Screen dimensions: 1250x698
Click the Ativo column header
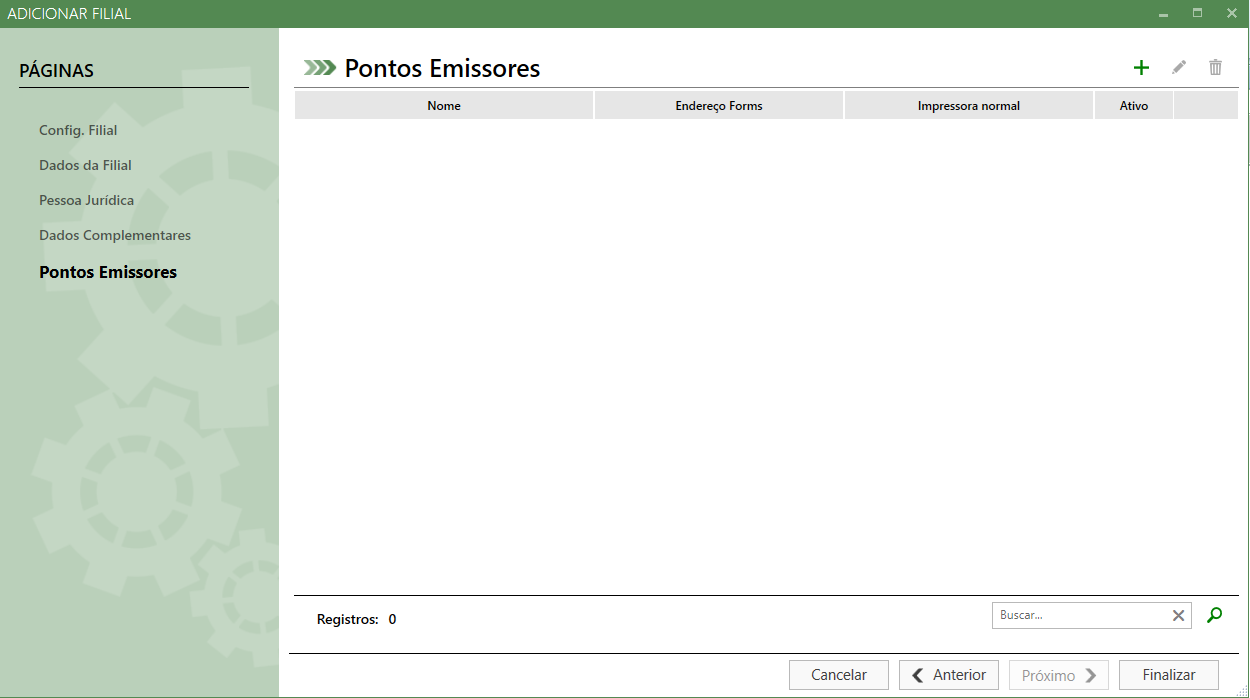(1133, 105)
